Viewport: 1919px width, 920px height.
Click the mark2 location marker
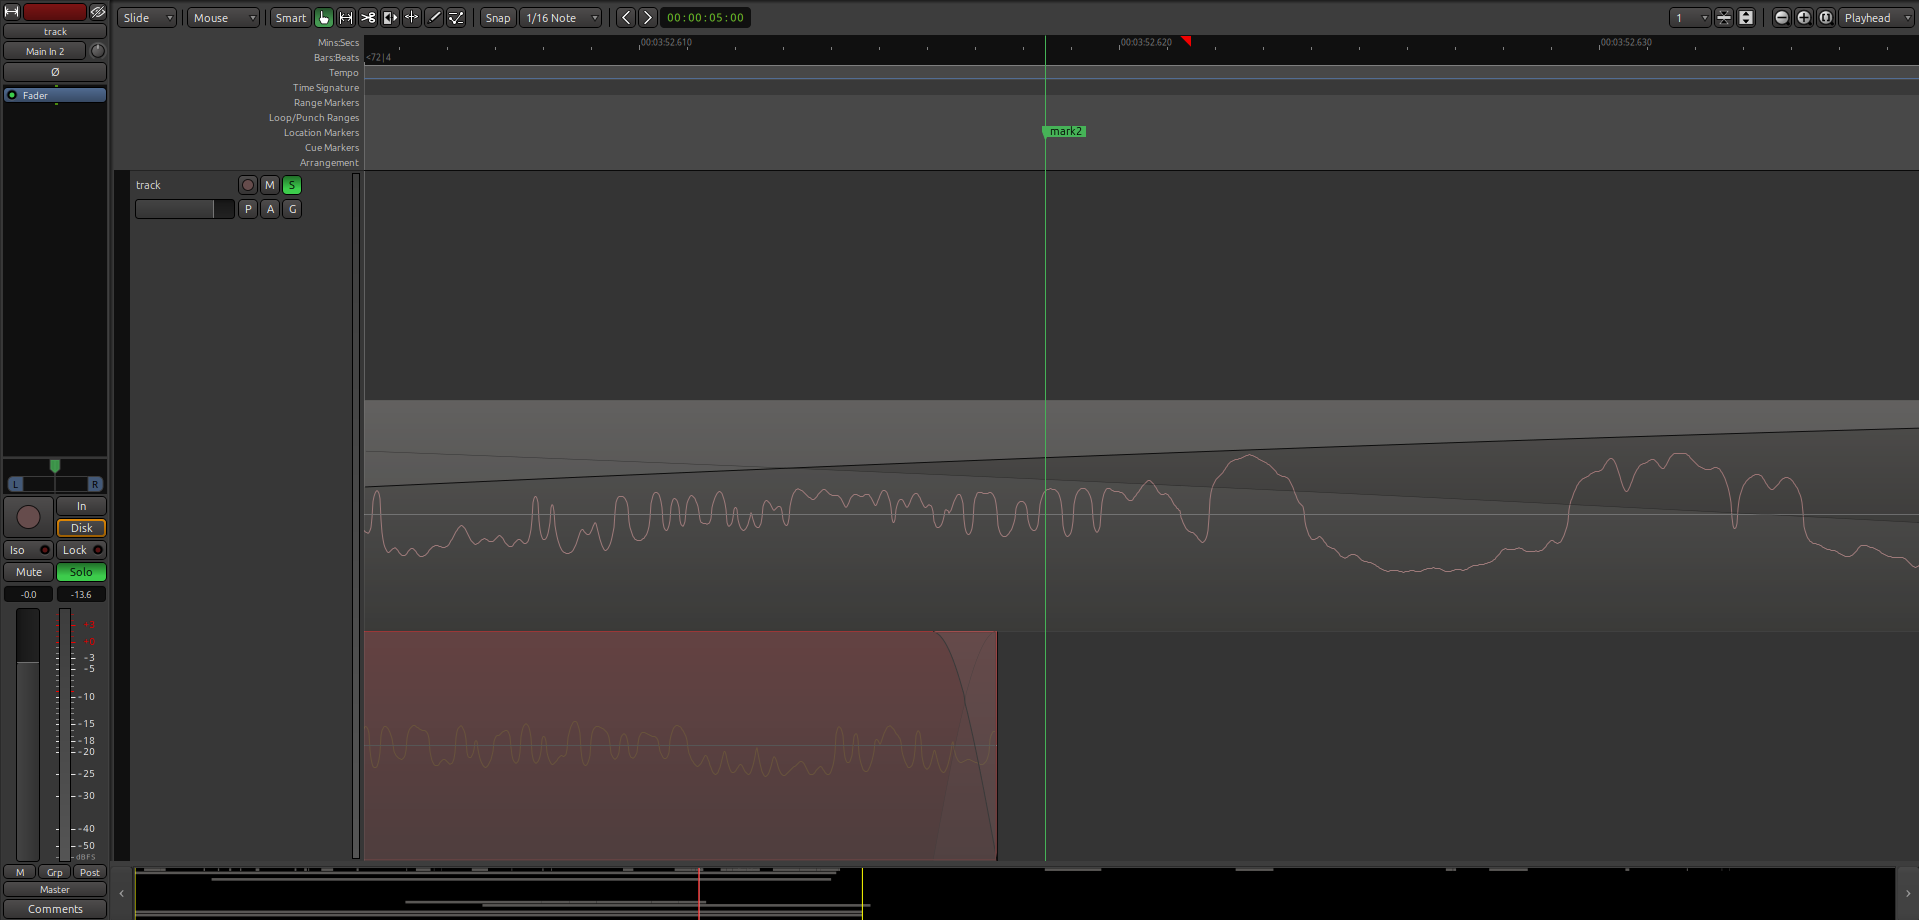coord(1065,132)
